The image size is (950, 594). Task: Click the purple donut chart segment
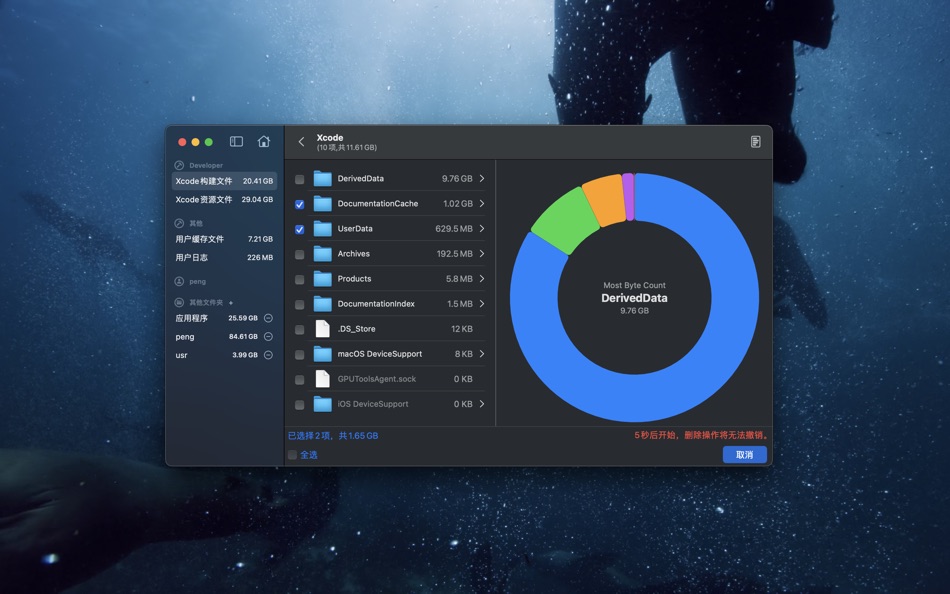point(629,196)
